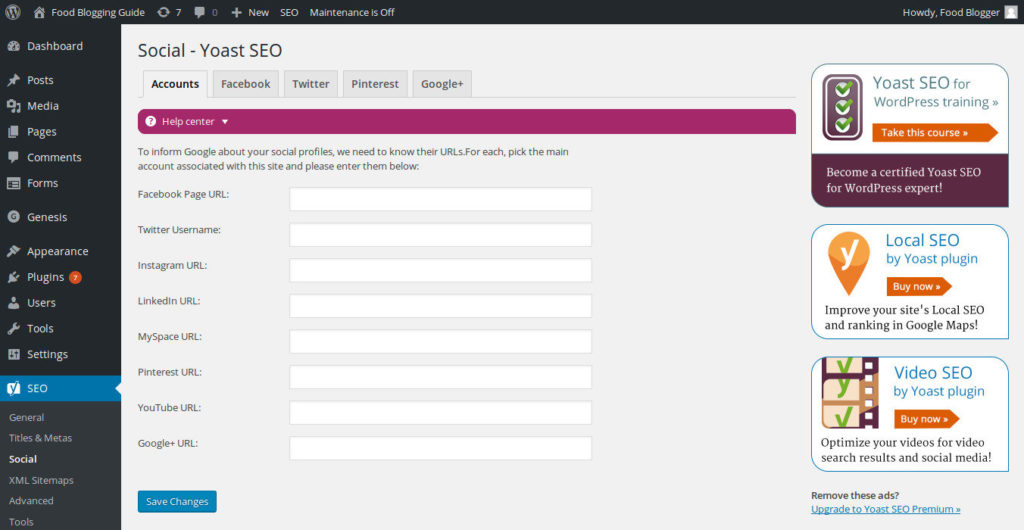This screenshot has height=530, width=1024.
Task: Open XML Sitemaps submenu item
Action: point(41,480)
